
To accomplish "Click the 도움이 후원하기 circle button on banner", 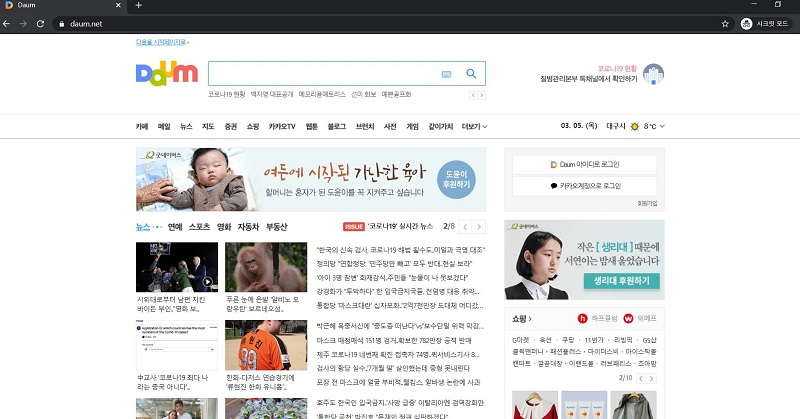I will click(456, 180).
